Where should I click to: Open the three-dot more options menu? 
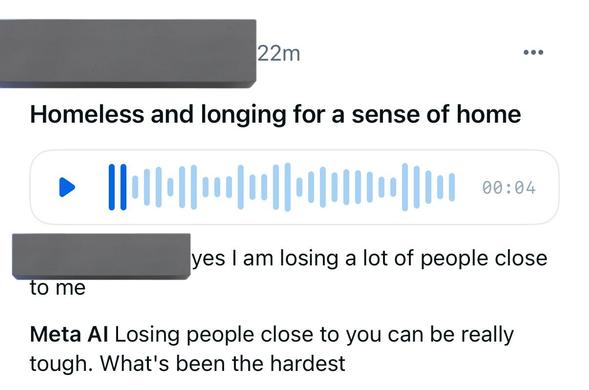pos(533,52)
